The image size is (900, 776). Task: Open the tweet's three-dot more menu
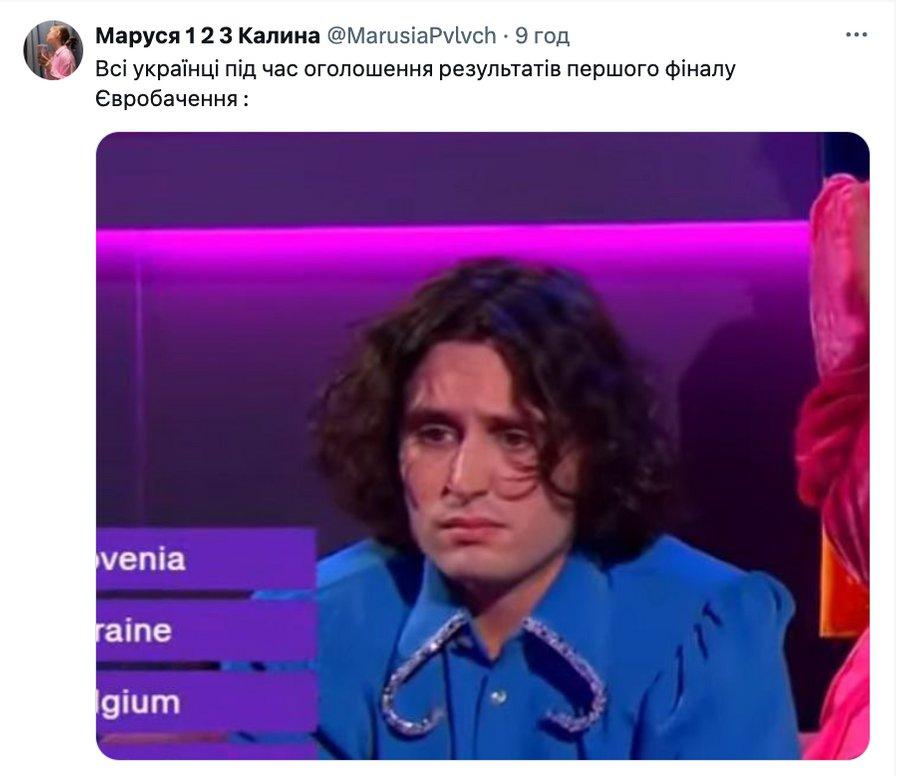click(x=856, y=35)
